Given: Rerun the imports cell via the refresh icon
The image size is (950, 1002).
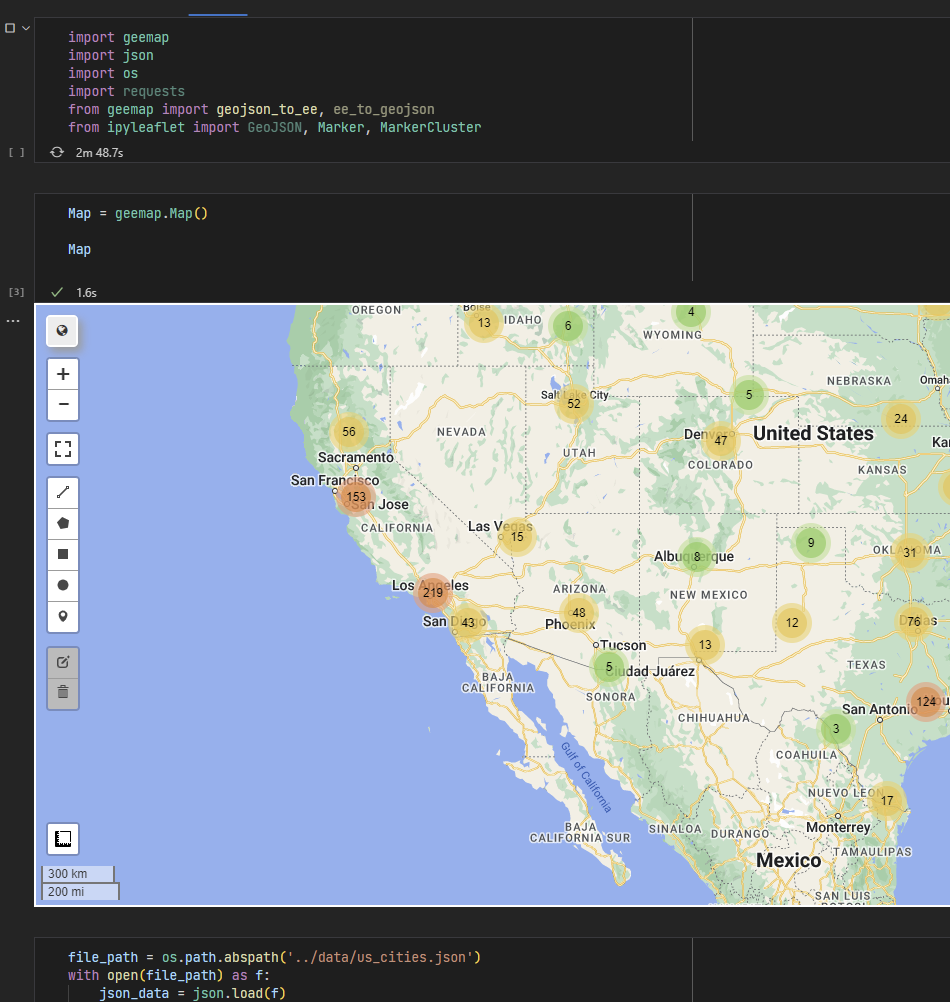Looking at the screenshot, I should (58, 152).
